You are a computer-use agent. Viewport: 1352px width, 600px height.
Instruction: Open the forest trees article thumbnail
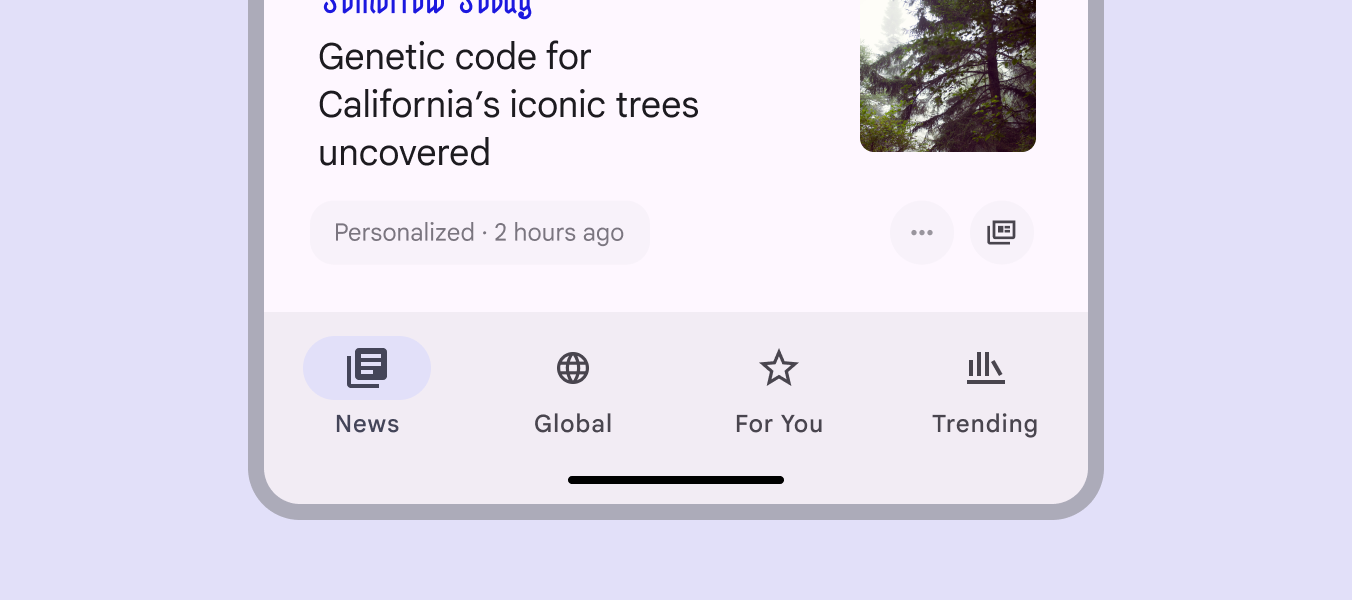coord(947,75)
